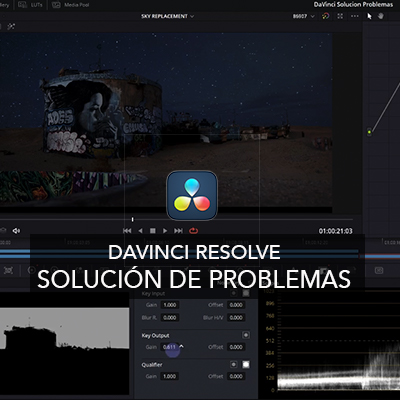Viewport: 400px width, 400px height.
Task: Click the Blur R. value field
Action: 170,318
